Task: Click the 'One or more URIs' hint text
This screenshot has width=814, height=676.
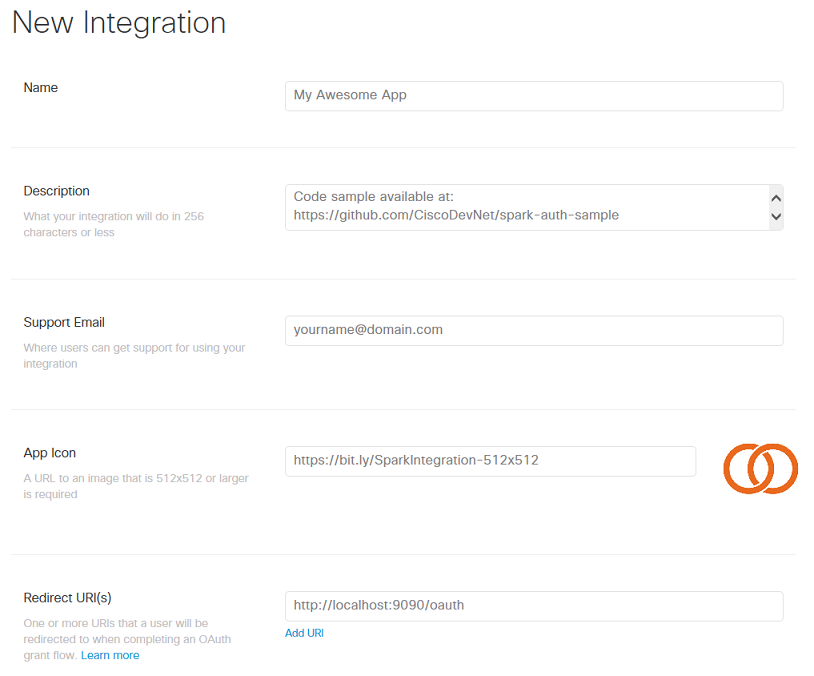Action: pyautogui.click(x=127, y=639)
